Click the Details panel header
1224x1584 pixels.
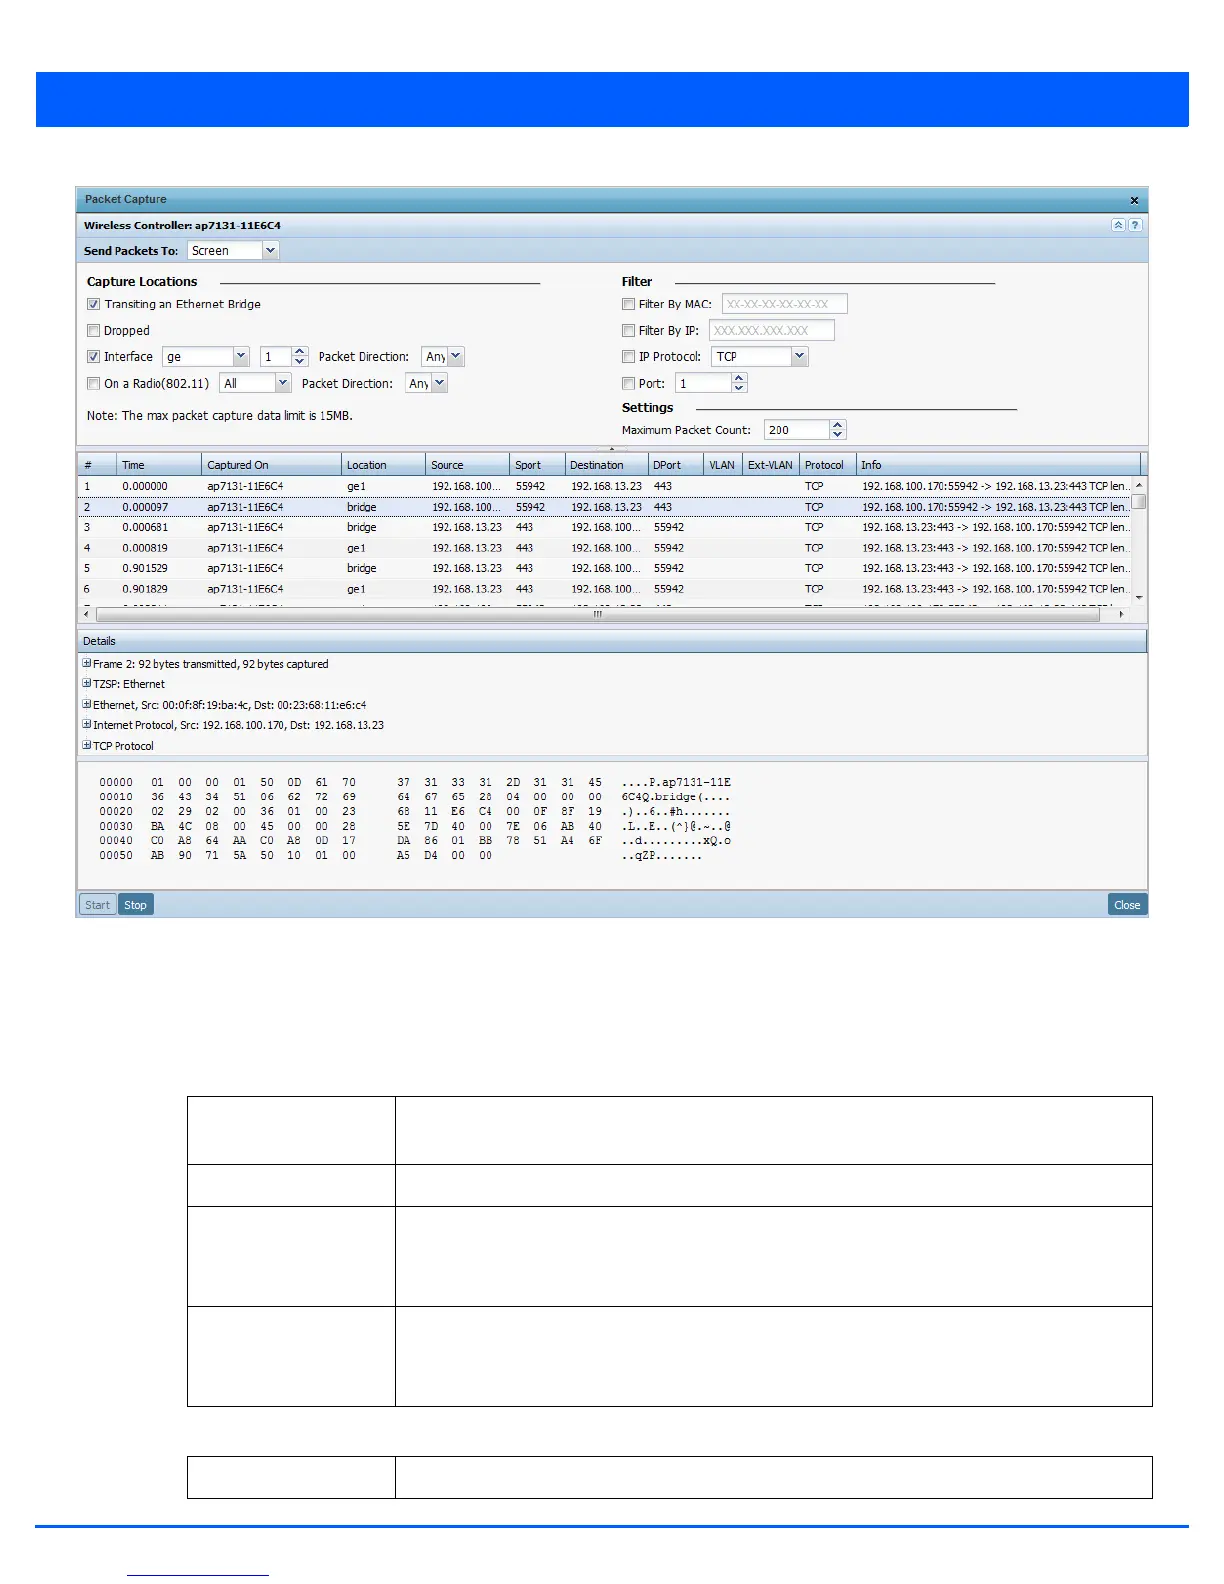click(612, 641)
